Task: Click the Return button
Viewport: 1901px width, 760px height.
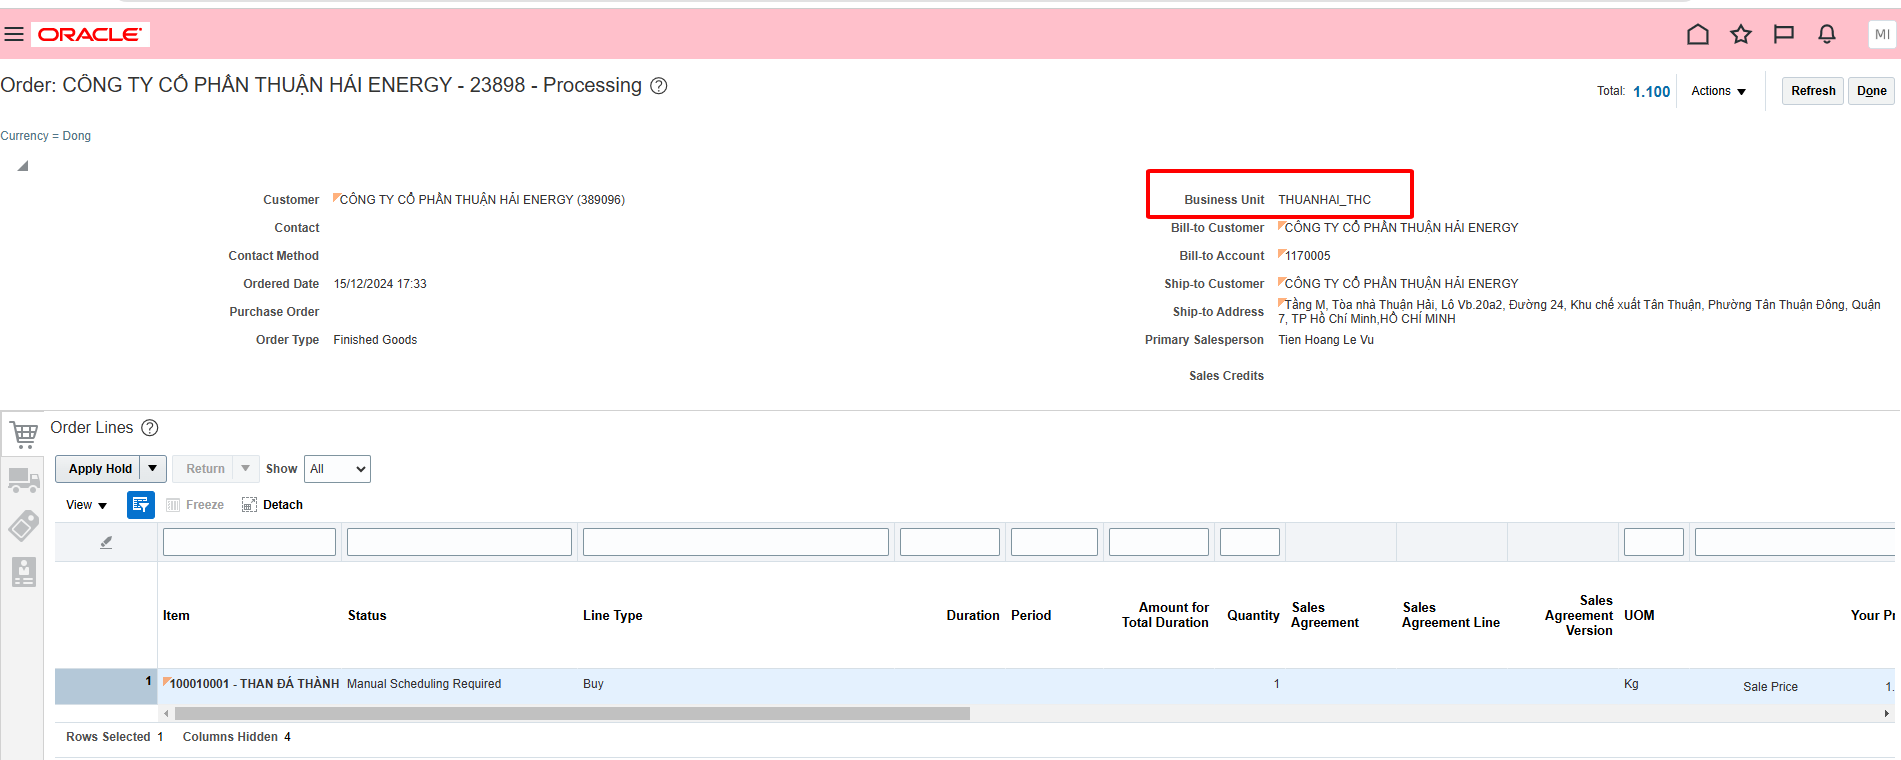Action: 205,468
